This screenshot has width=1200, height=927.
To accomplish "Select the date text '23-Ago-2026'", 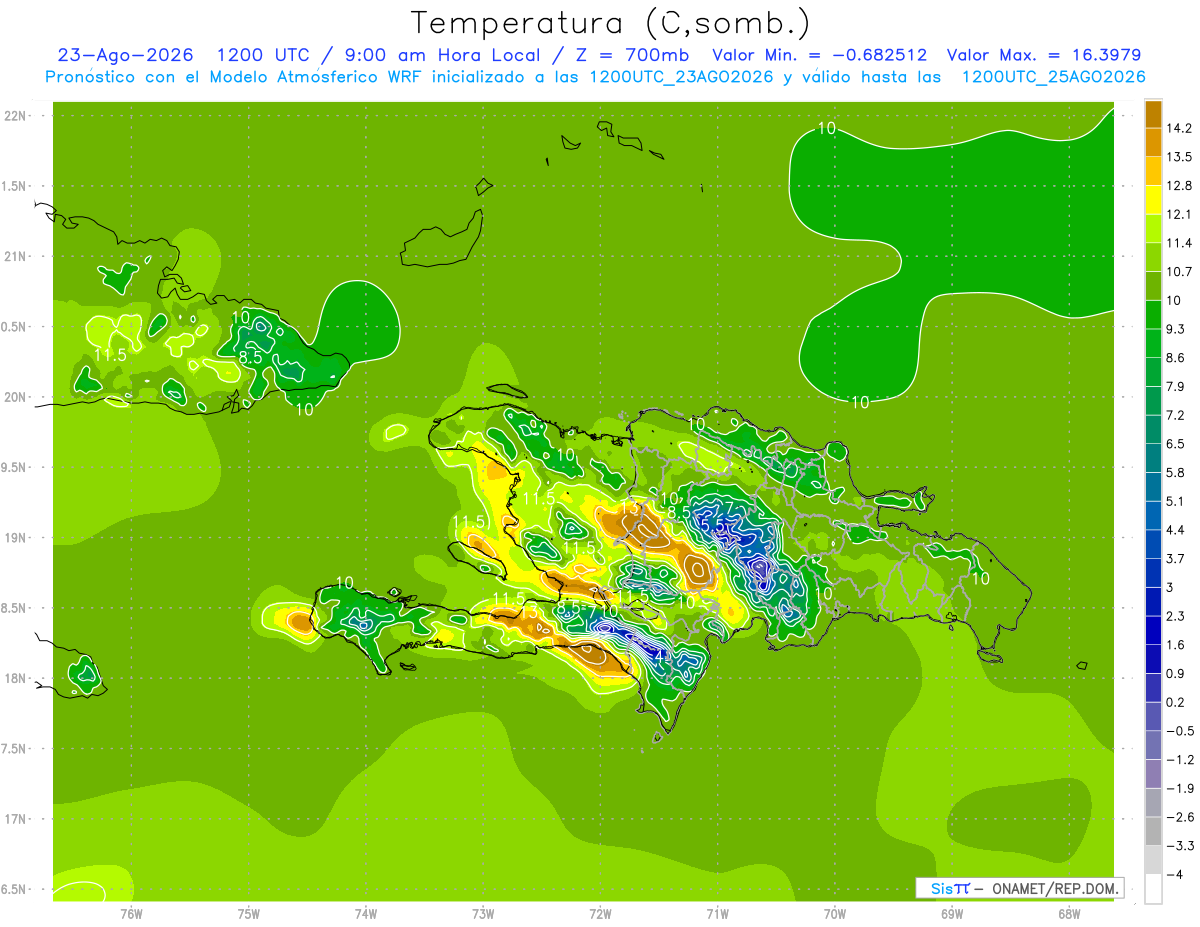I will coord(125,55).
